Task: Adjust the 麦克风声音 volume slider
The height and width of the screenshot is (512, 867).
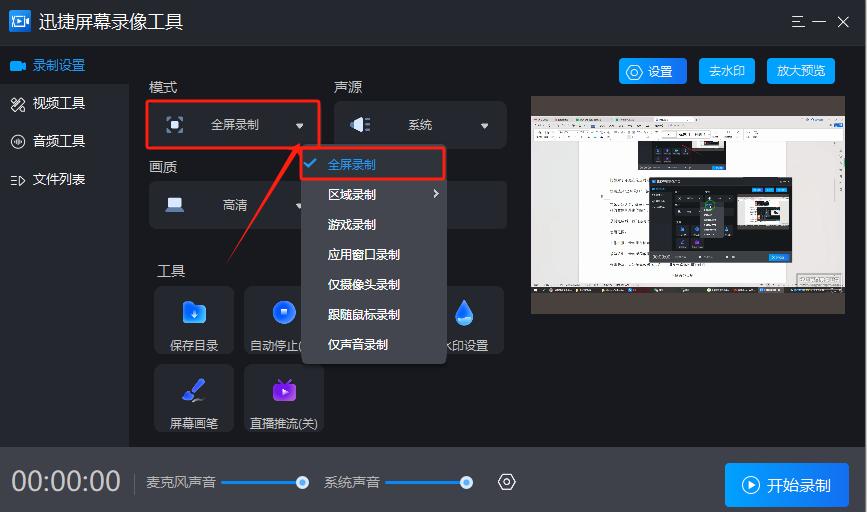Action: [x=264, y=483]
